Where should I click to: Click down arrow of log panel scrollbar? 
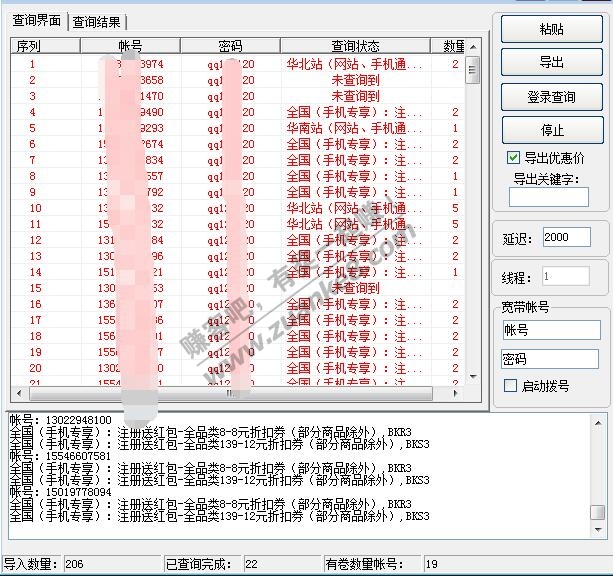point(598,530)
